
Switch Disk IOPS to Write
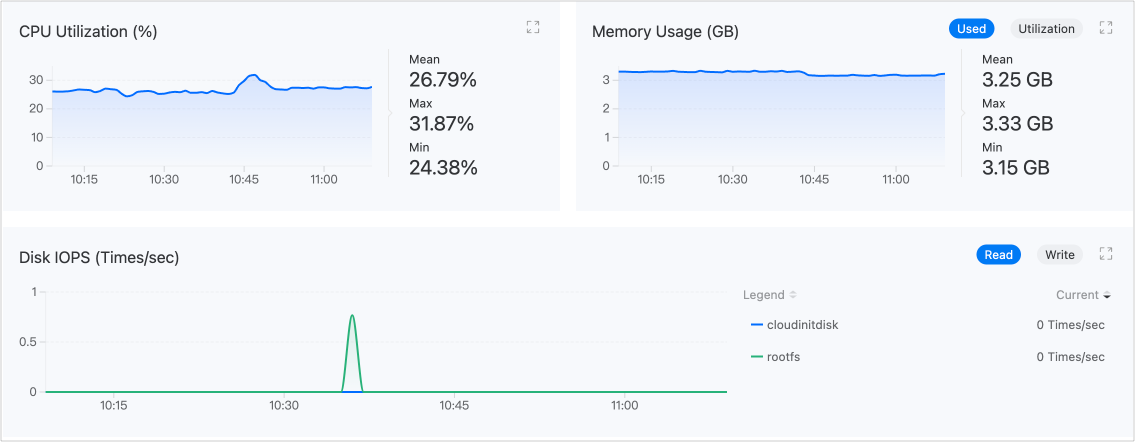coord(1060,255)
